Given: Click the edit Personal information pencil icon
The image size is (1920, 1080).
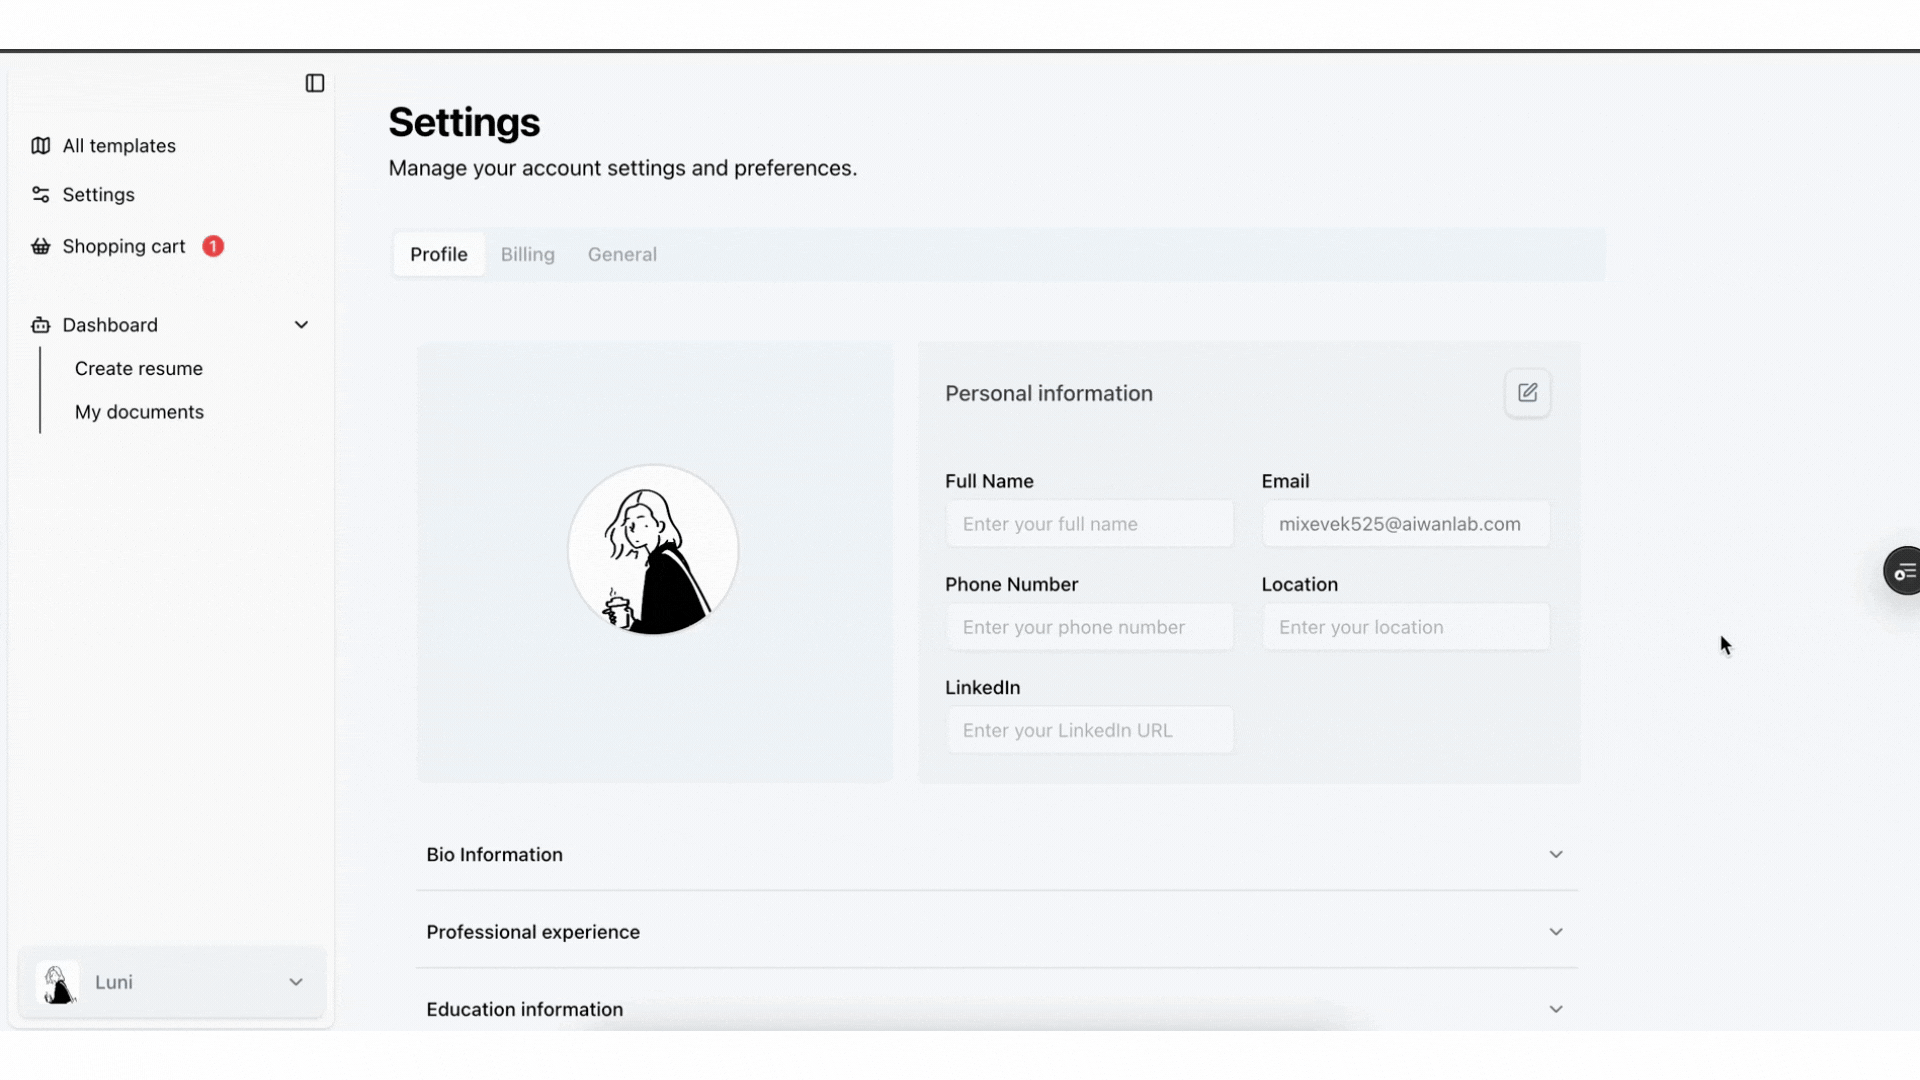Looking at the screenshot, I should coord(1527,393).
